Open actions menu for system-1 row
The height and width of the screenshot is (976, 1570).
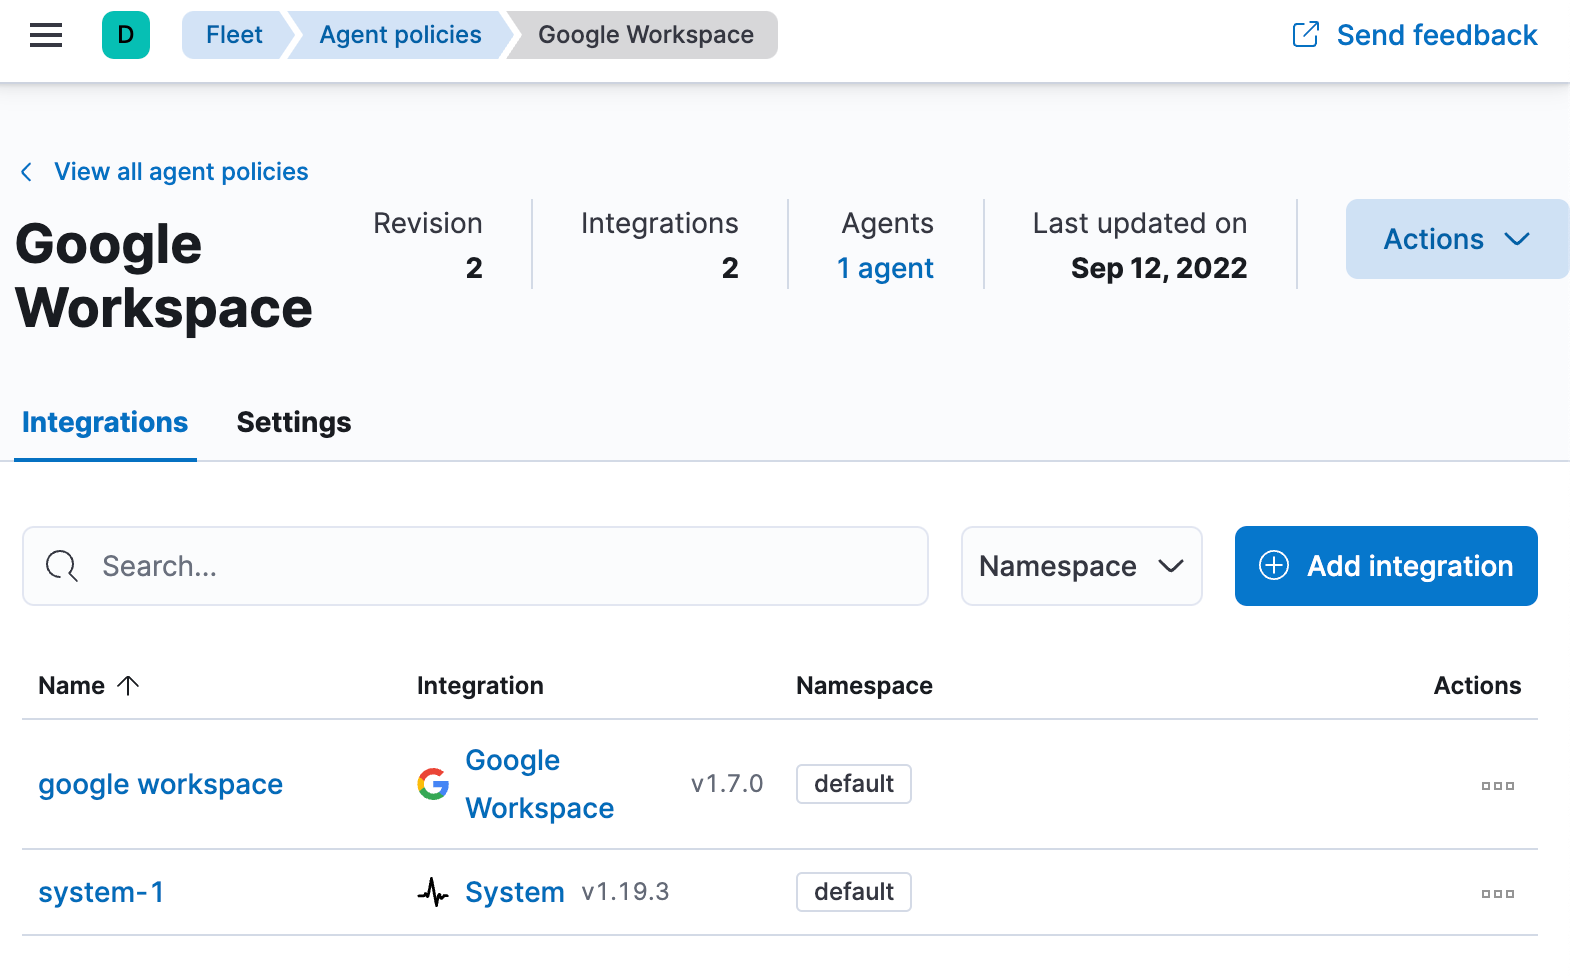(x=1498, y=894)
